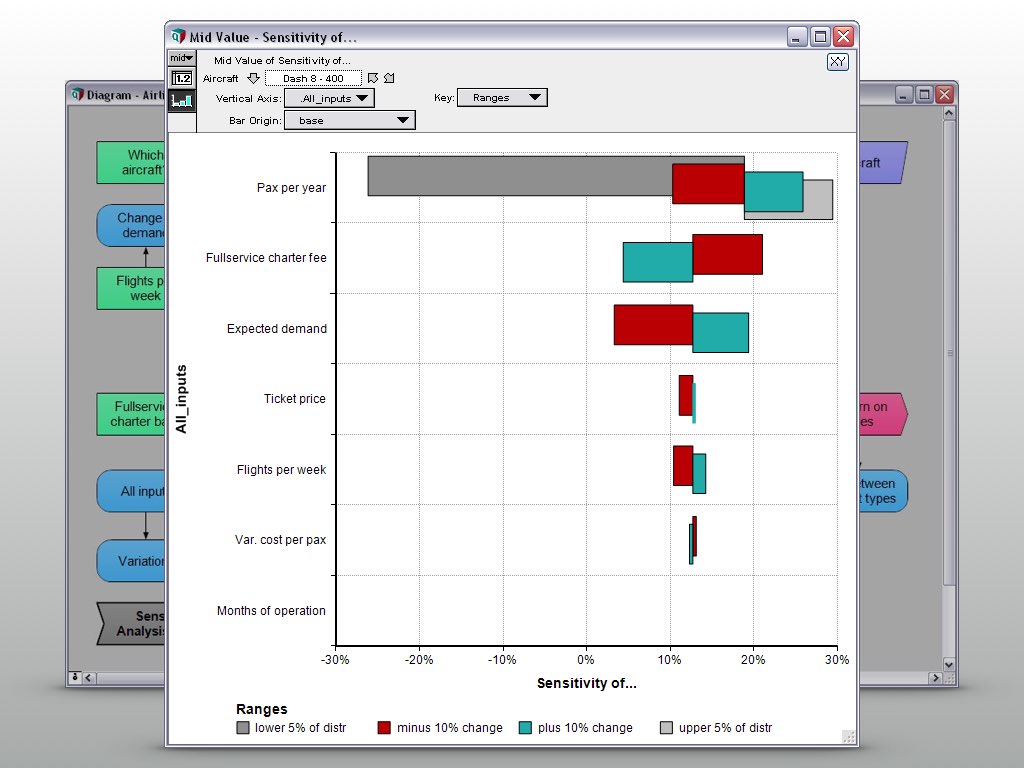Click Analytica icon in Diagram window title
Viewport: 1024px width, 768px height.
click(x=78, y=95)
